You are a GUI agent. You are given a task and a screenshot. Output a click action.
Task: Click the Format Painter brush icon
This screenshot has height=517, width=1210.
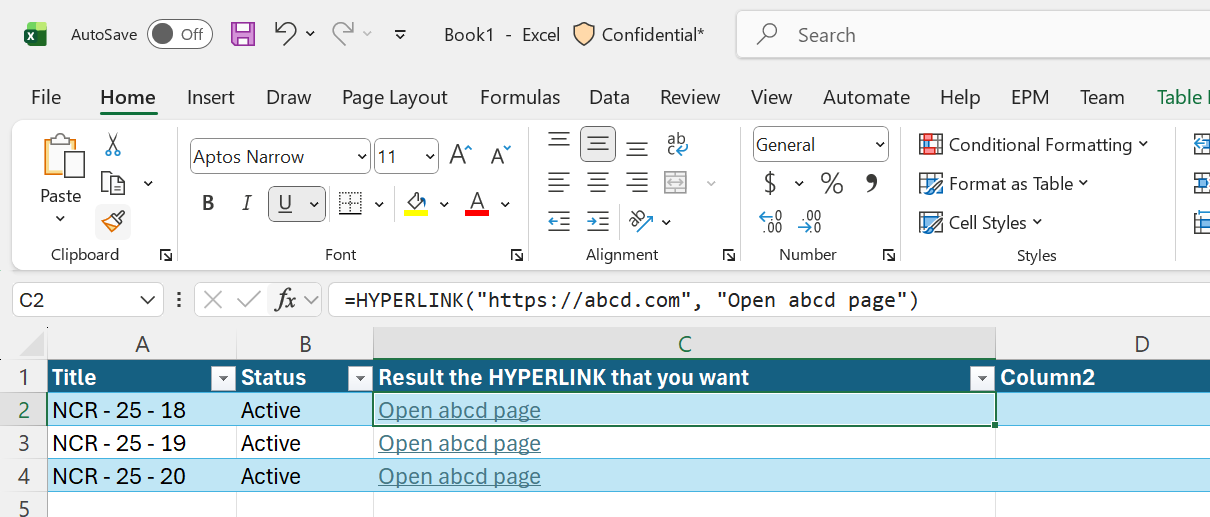pyautogui.click(x=113, y=221)
